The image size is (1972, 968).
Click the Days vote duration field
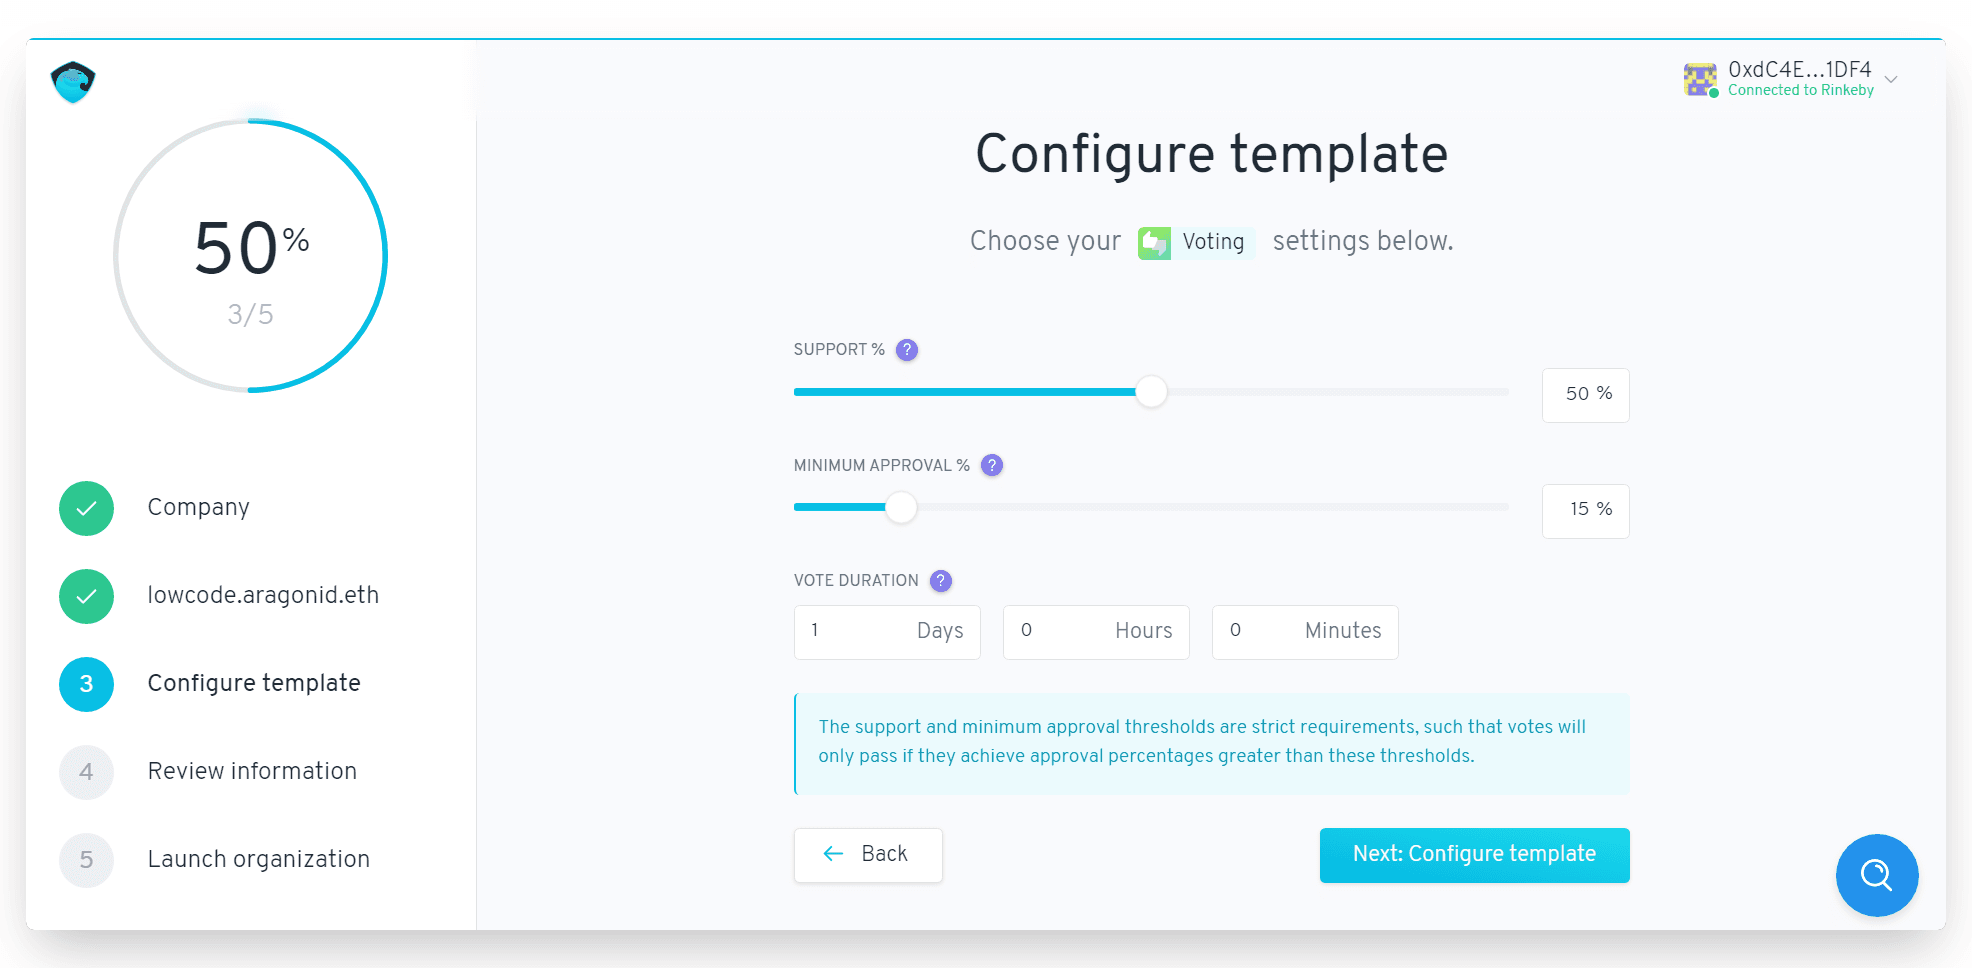tap(886, 632)
